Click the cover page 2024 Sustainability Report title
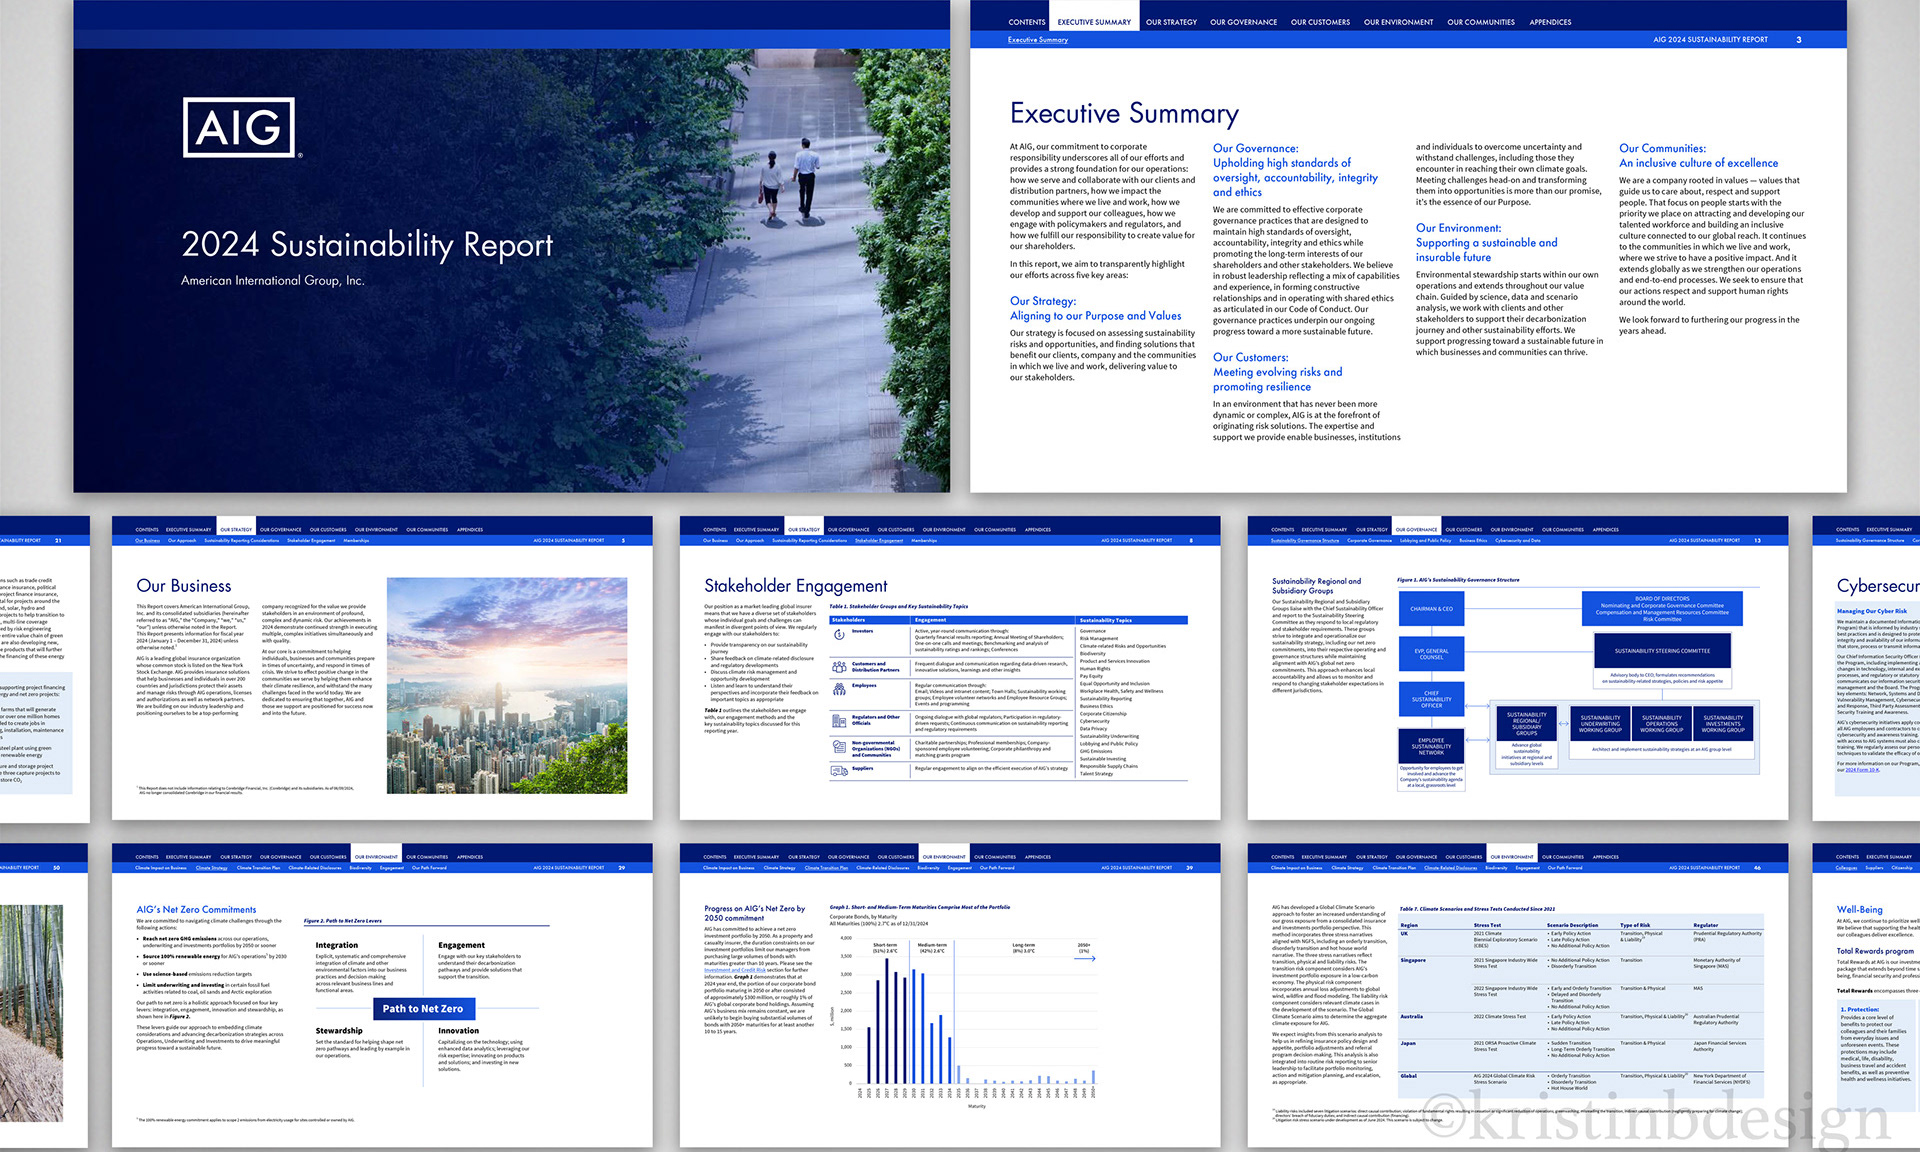 pos(367,245)
